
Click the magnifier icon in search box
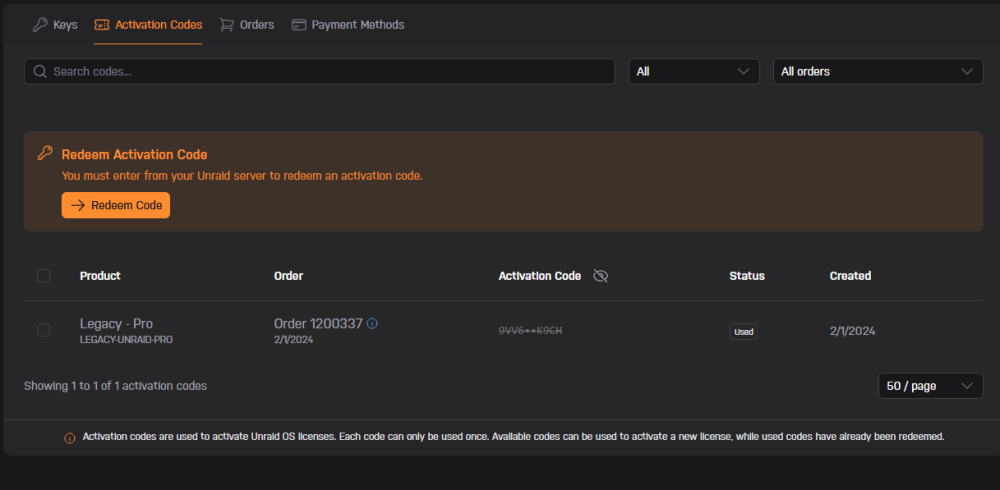click(x=40, y=71)
